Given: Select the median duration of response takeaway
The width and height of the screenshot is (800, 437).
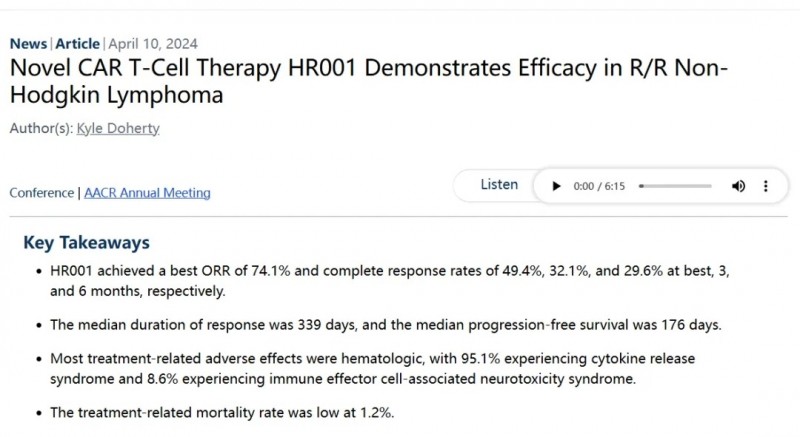Looking at the screenshot, I should [x=386, y=325].
